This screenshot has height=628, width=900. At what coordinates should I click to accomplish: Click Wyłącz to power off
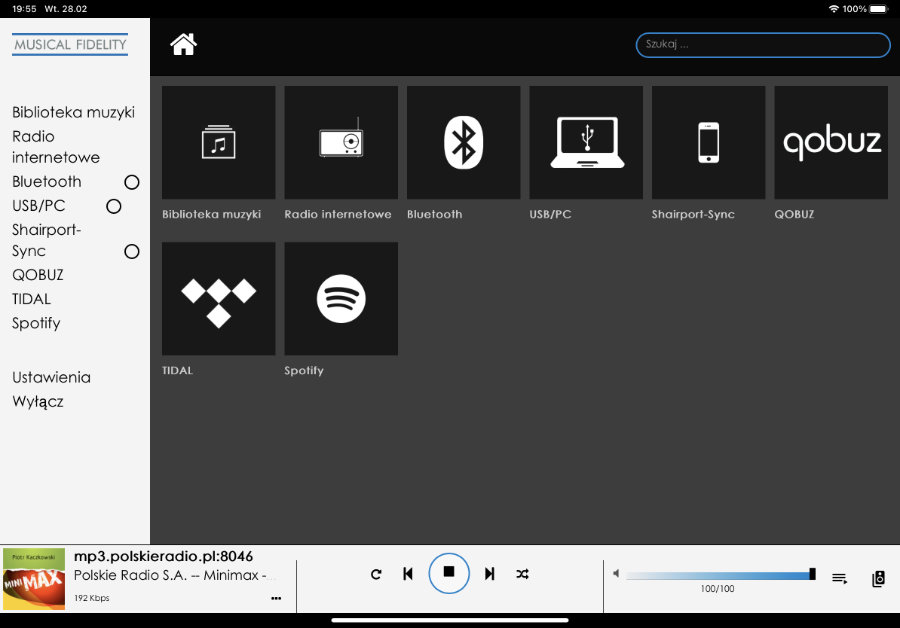pyautogui.click(x=38, y=402)
